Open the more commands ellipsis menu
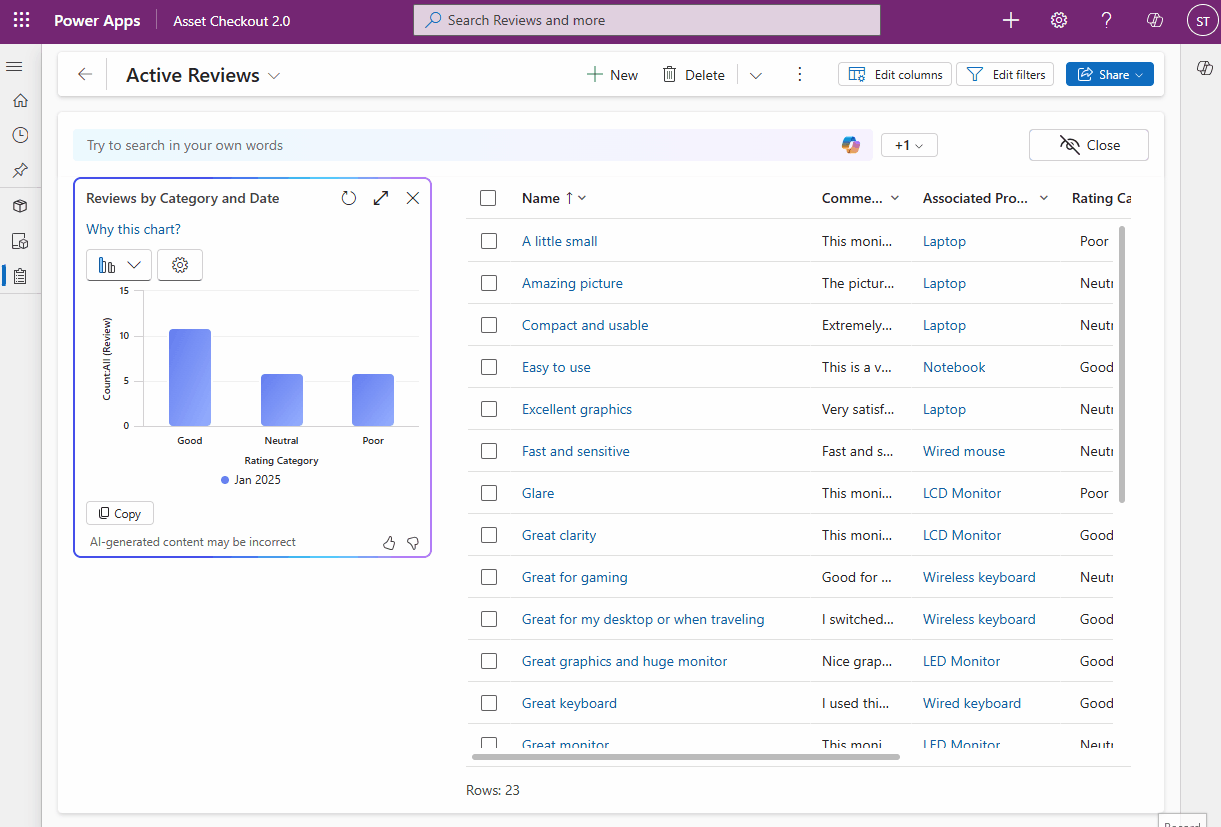This screenshot has width=1221, height=827. (x=799, y=74)
